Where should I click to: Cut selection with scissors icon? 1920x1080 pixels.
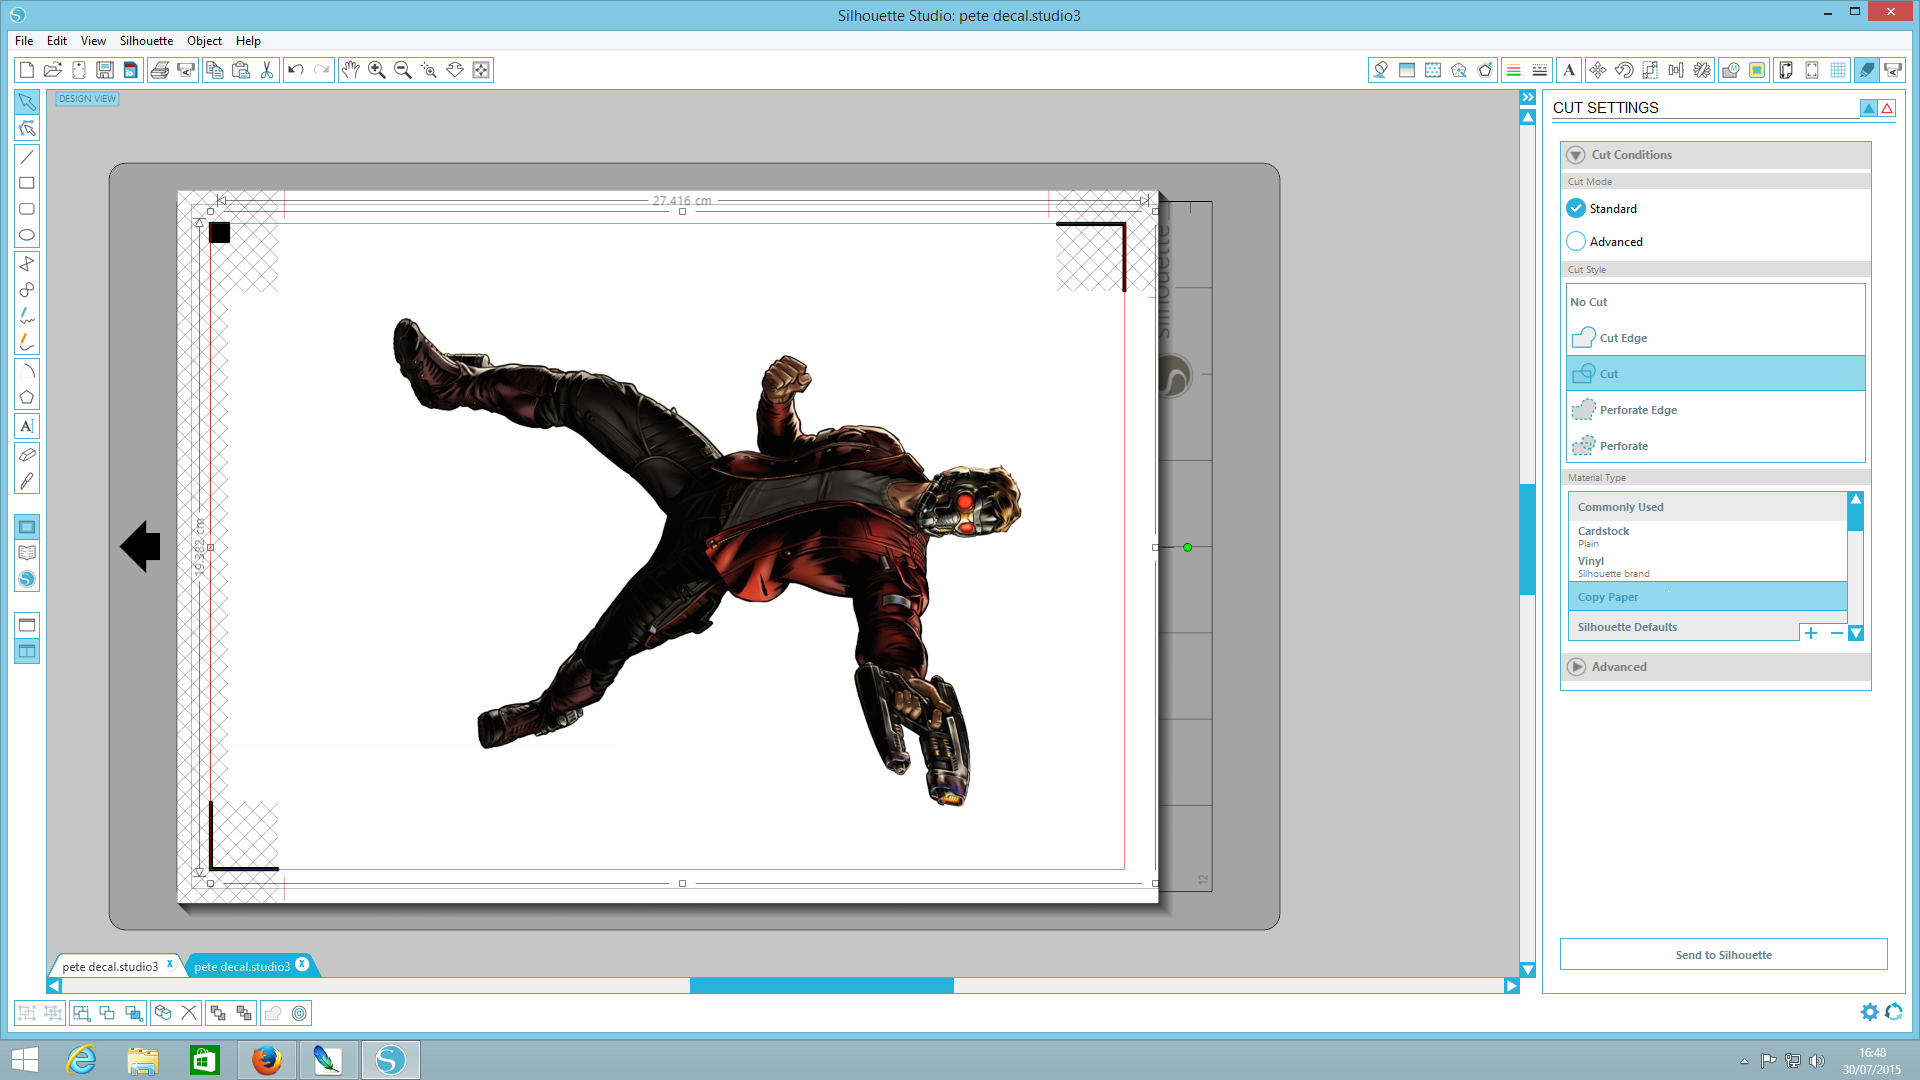click(x=267, y=70)
